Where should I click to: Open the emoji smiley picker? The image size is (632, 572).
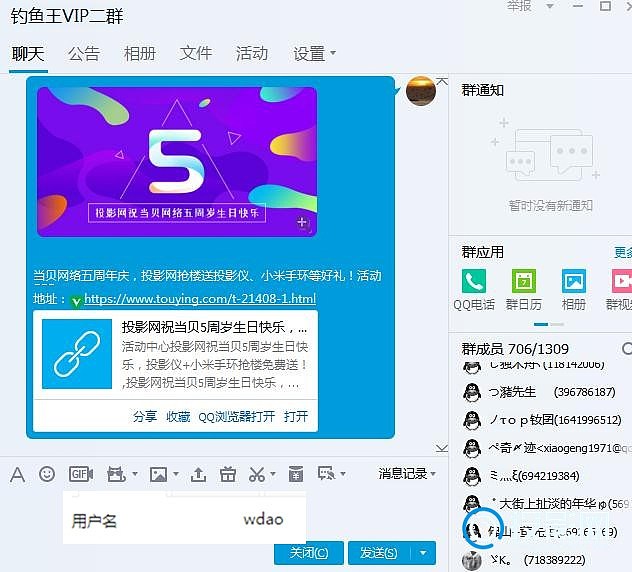tap(47, 474)
